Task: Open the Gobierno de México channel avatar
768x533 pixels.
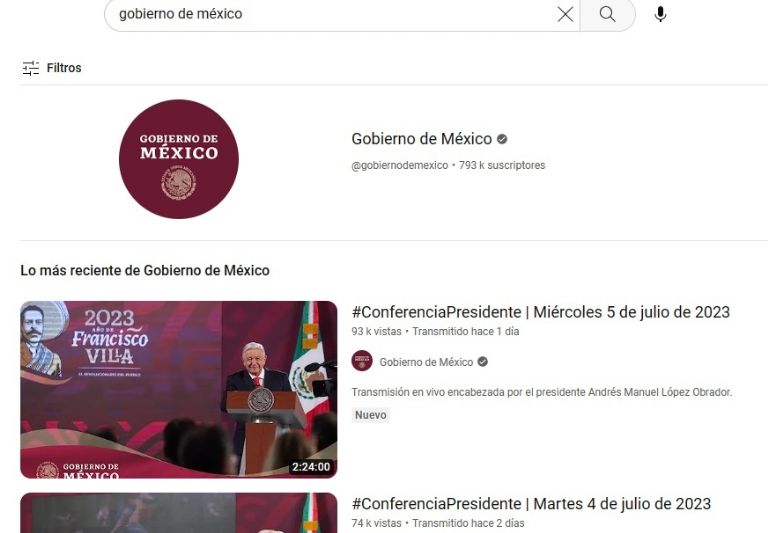Action: click(179, 159)
